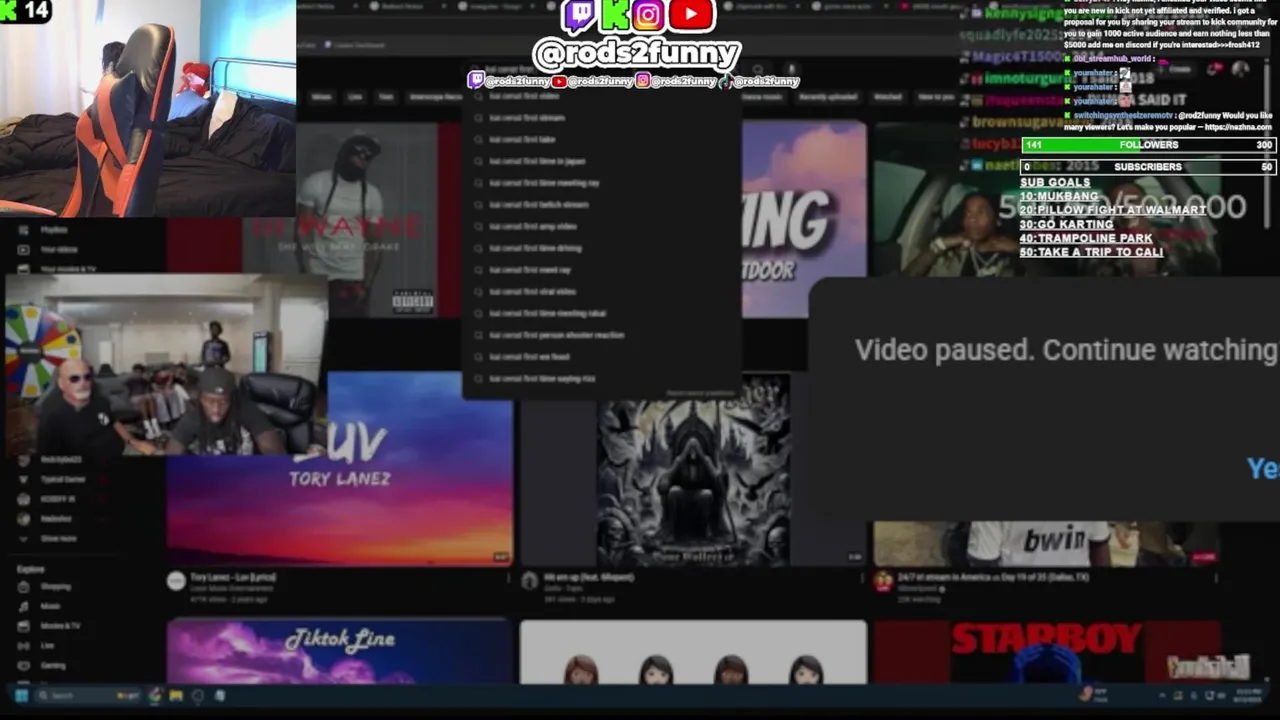Select suggestion 'kai cenat first stream'
The width and height of the screenshot is (1280, 720).
600,118
